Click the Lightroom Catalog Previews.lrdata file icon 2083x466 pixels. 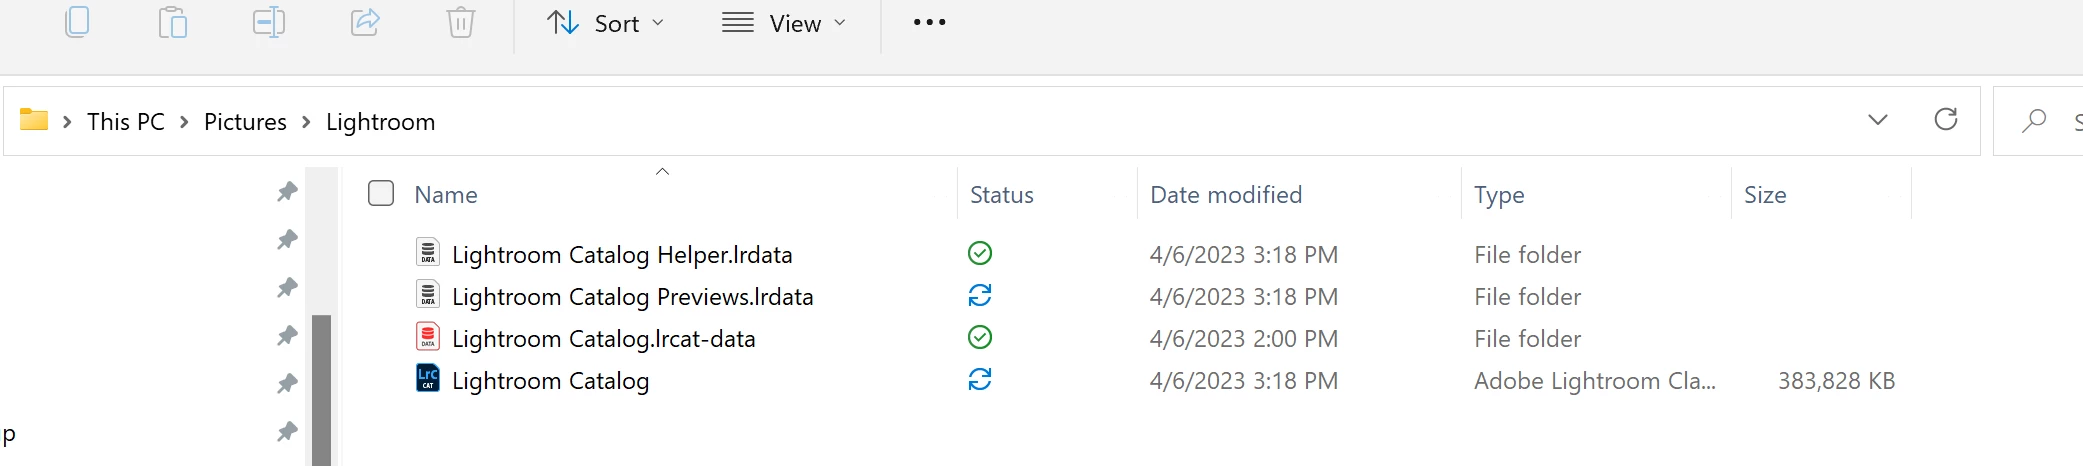coord(428,294)
